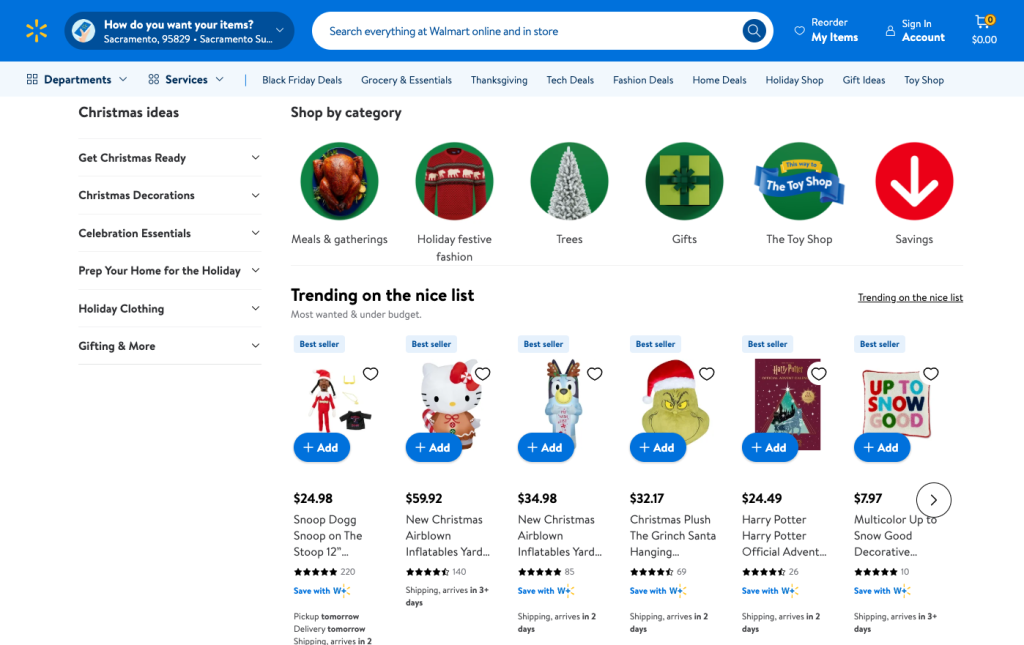Open the Trees category circle
Screen dimensions: 1024x645
(569, 181)
